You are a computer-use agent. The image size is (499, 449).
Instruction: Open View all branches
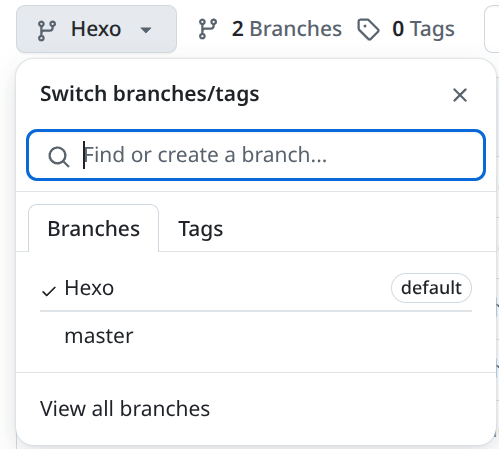(x=125, y=409)
